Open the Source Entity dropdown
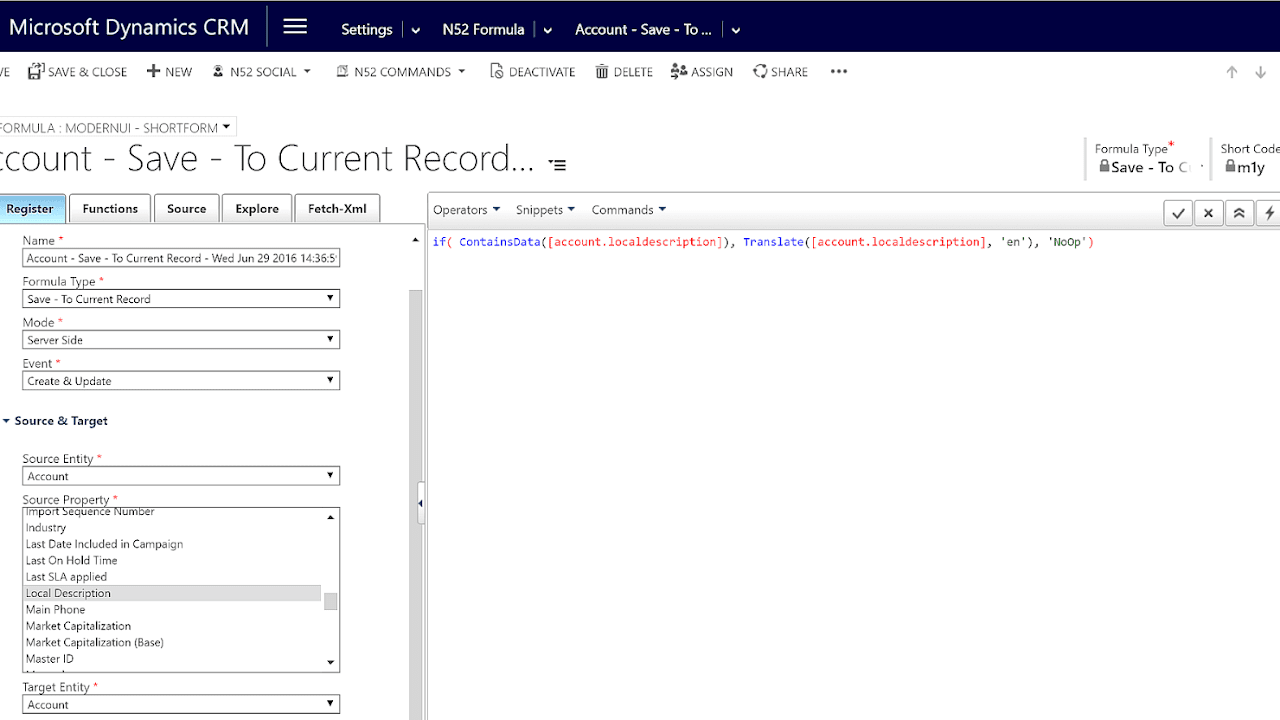This screenshot has height=720, width=1280. 181,476
